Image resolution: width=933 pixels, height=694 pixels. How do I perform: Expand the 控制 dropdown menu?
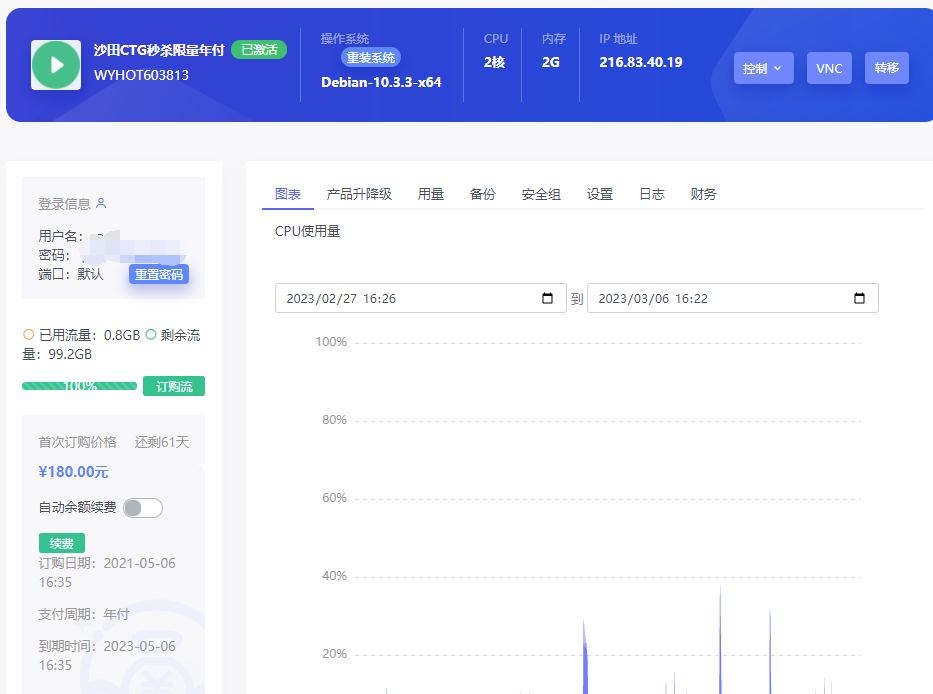pyautogui.click(x=763, y=68)
